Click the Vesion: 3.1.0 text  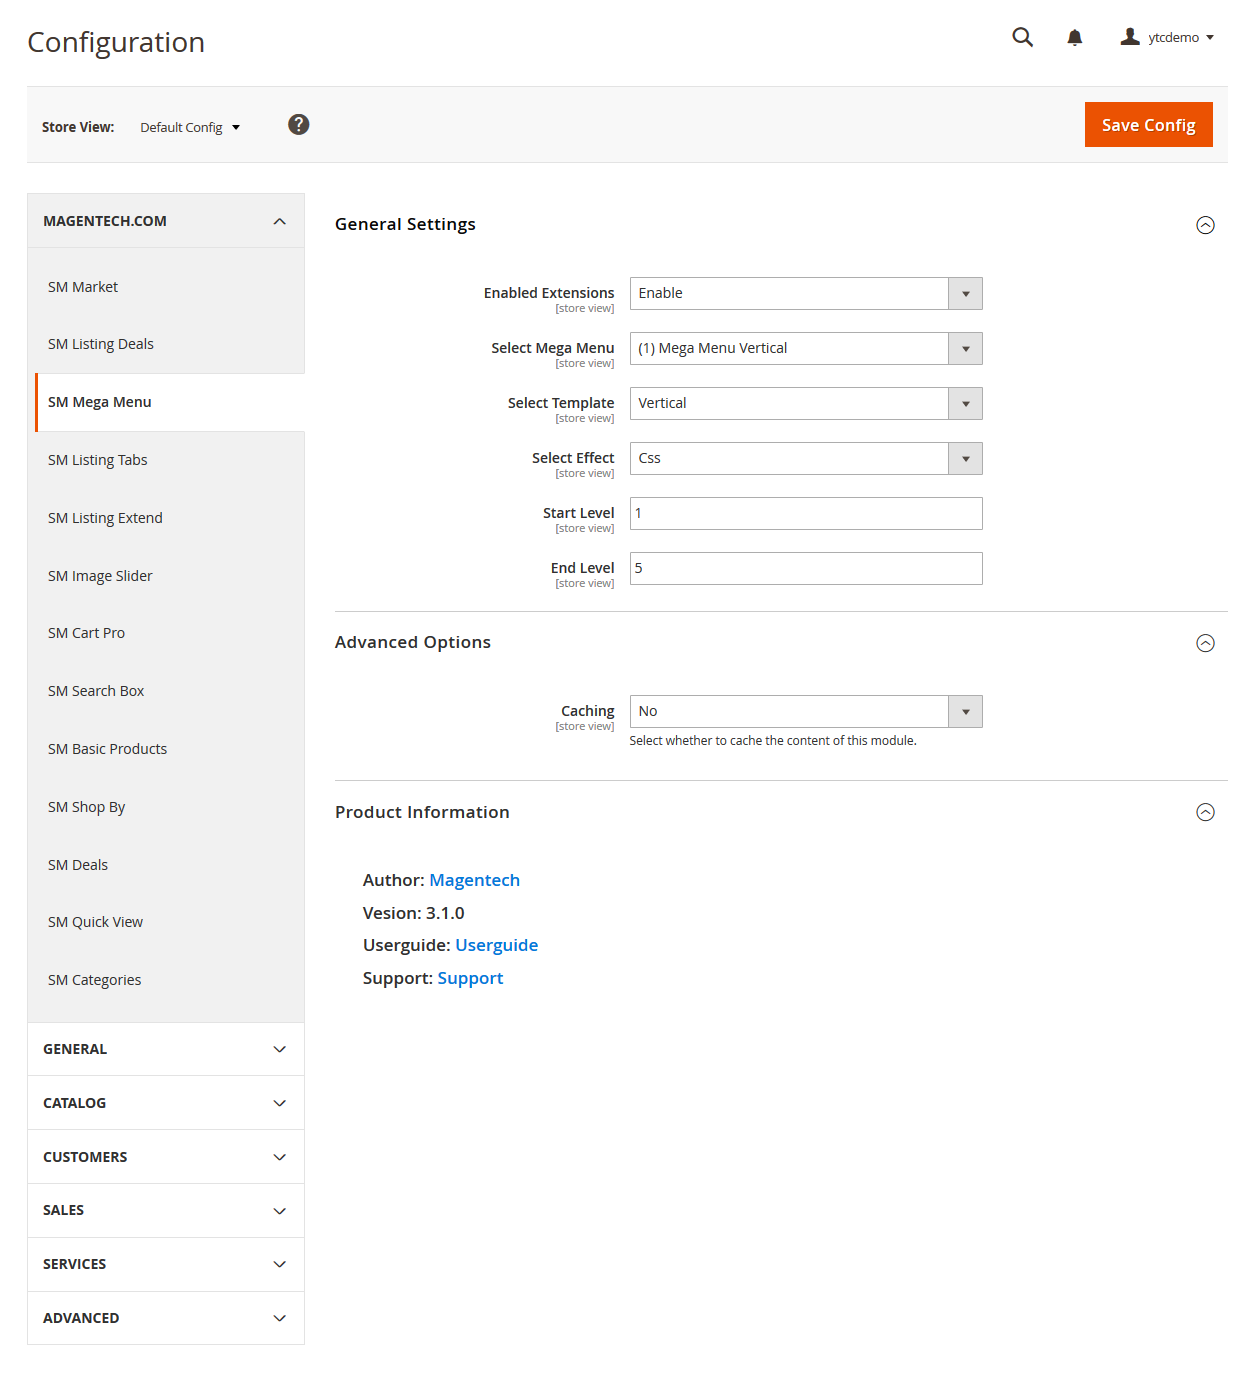(x=413, y=913)
